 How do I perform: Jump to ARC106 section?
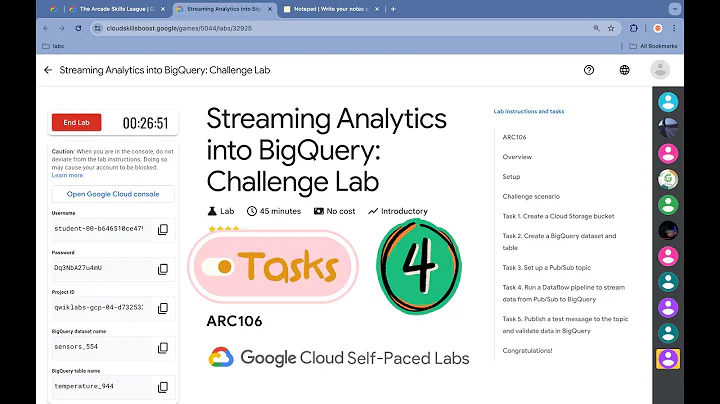point(514,137)
